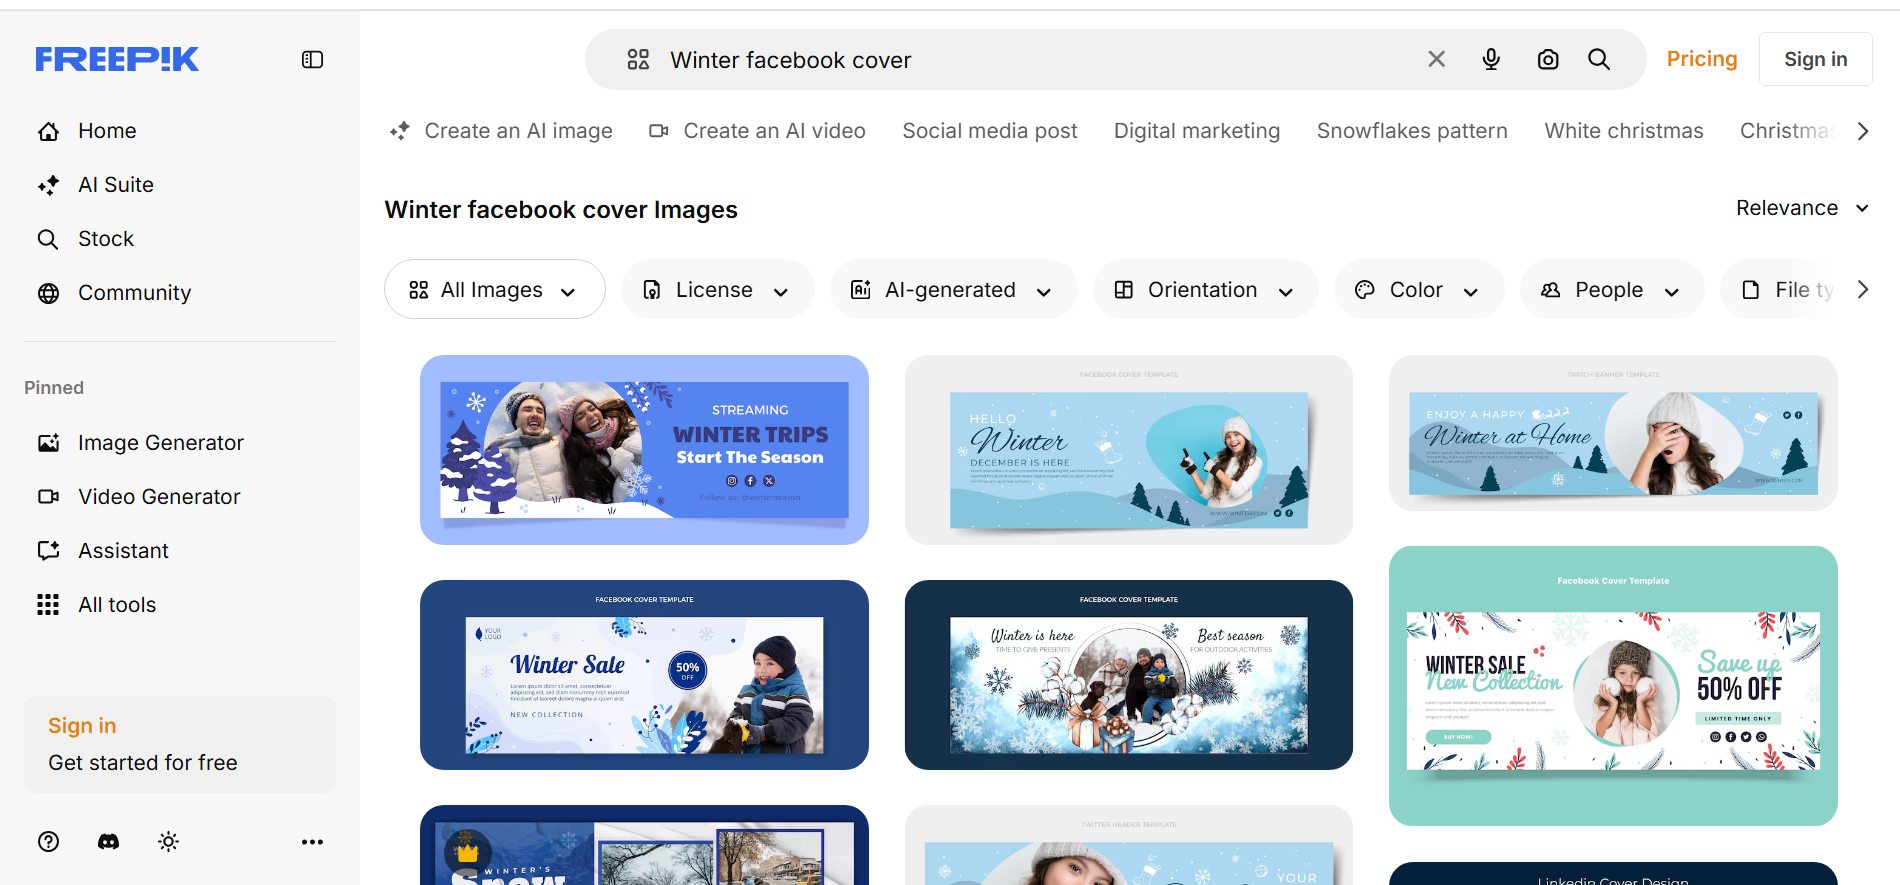Viewport: 1900px width, 885px height.
Task: Click the sidebar Sign in link
Action: (x=82, y=726)
